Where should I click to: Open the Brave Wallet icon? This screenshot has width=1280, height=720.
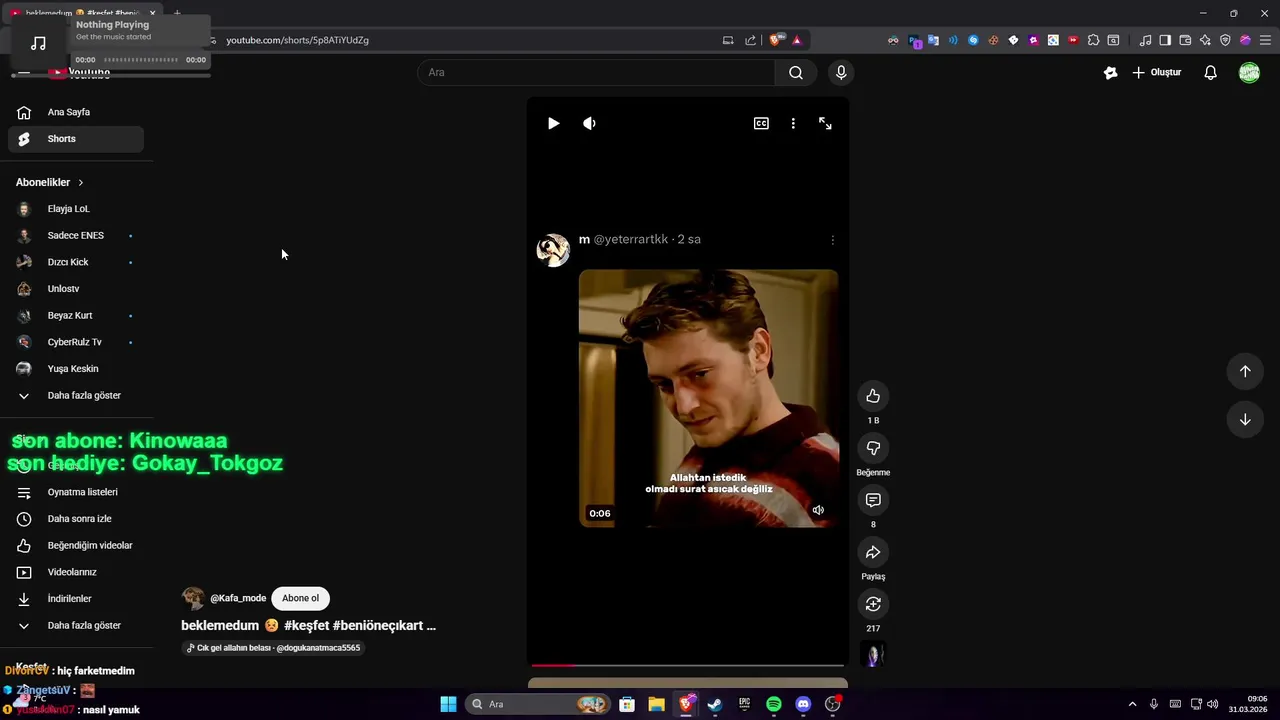pos(1185,40)
